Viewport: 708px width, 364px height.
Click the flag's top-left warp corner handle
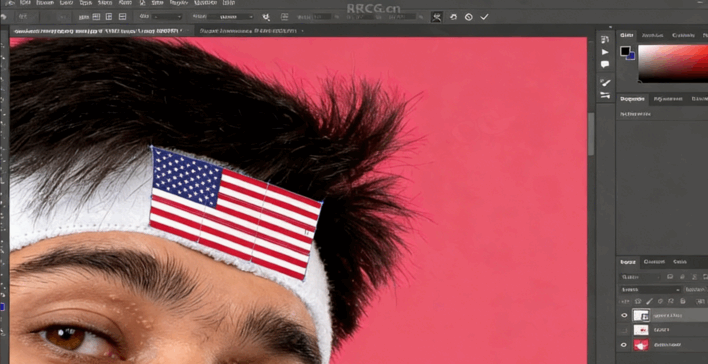pyautogui.click(x=152, y=147)
